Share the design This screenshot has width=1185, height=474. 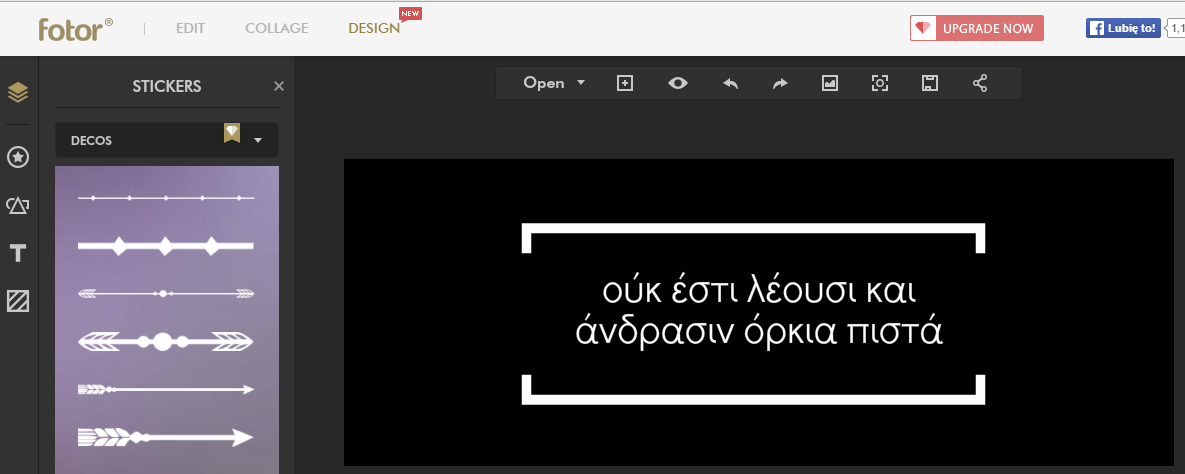click(980, 83)
